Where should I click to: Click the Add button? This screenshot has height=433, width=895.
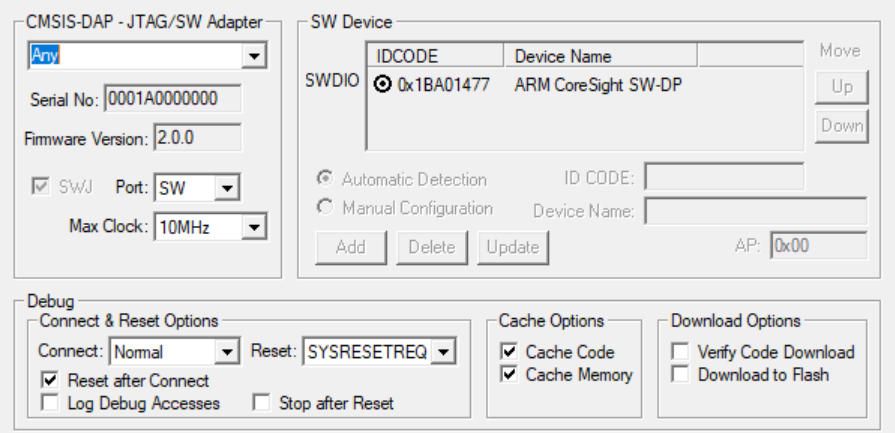(351, 247)
